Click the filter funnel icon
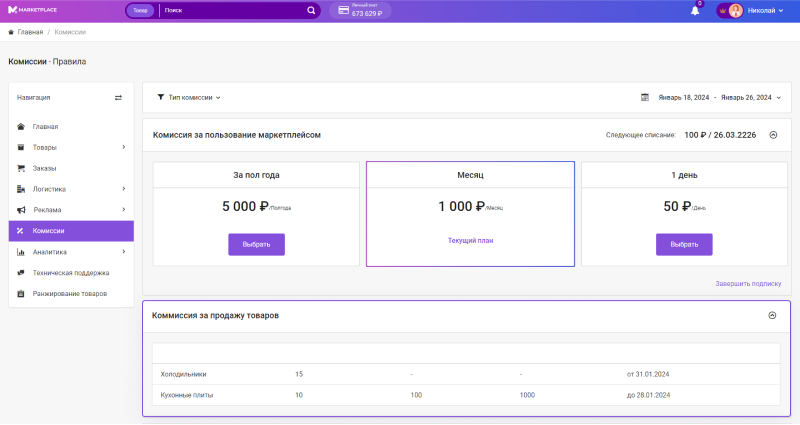 point(161,98)
